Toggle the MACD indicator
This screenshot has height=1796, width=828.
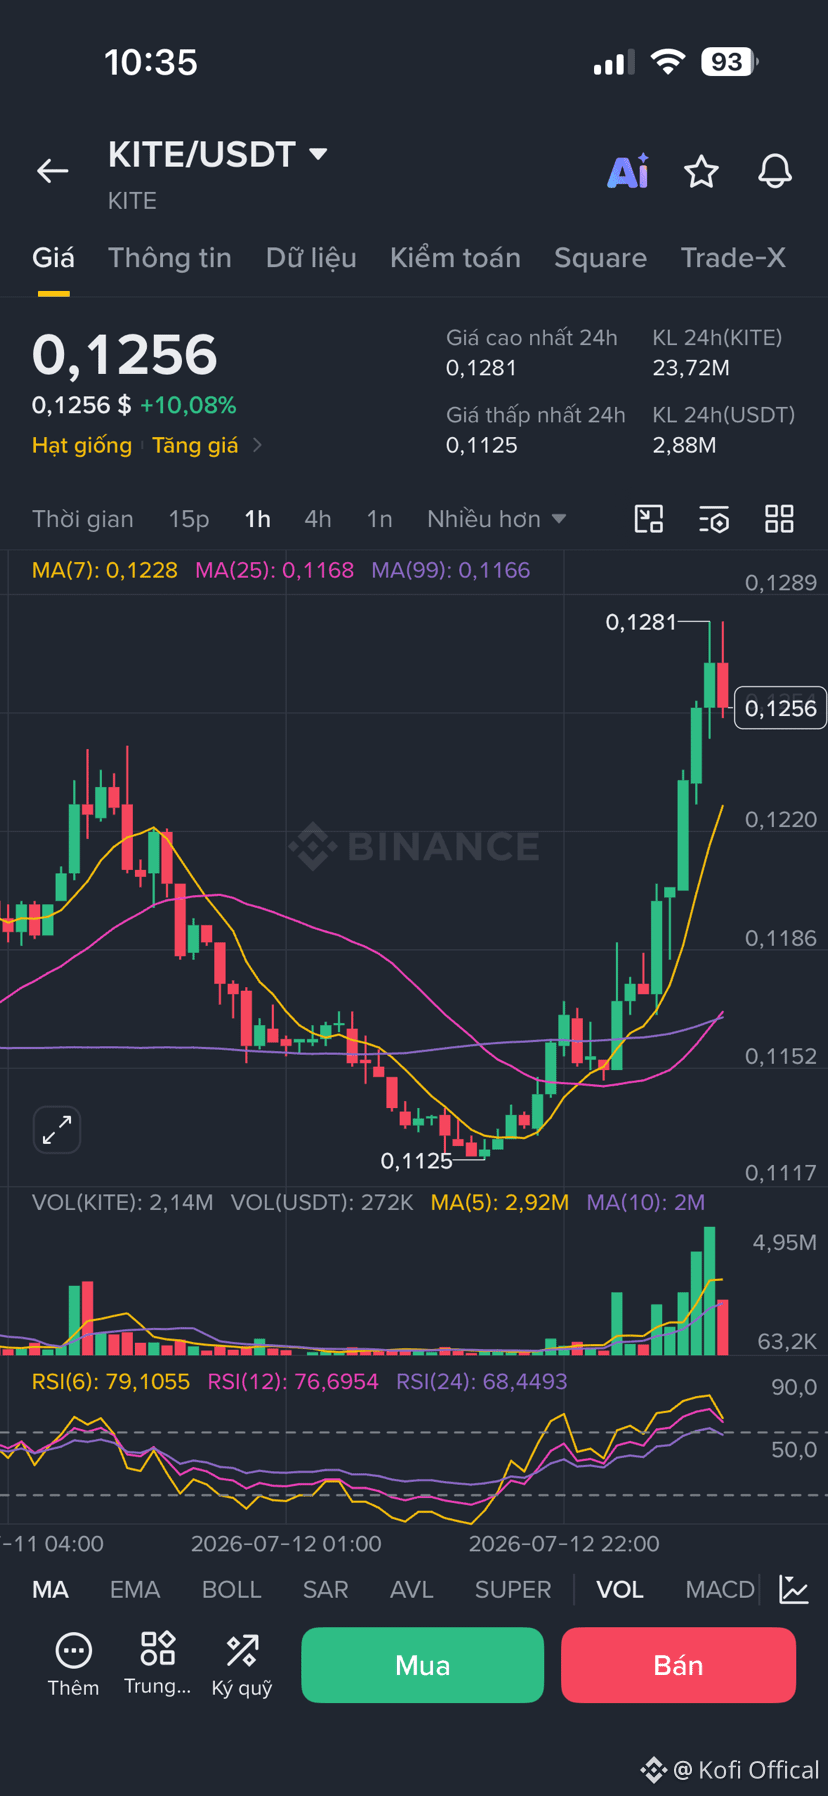[x=720, y=1589]
